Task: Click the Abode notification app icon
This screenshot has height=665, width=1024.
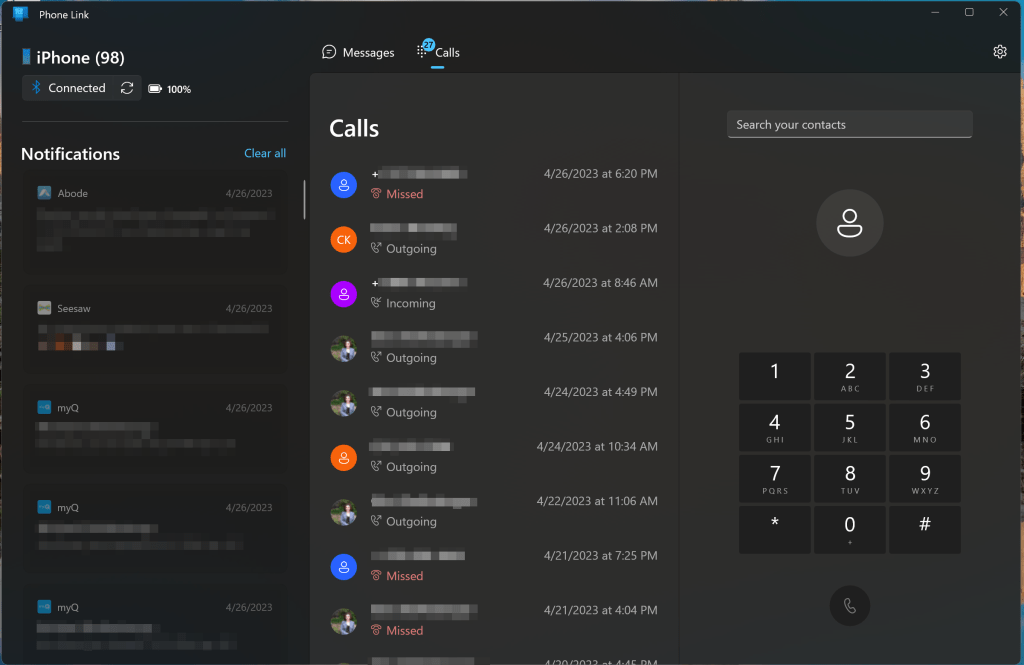Action: [x=44, y=193]
